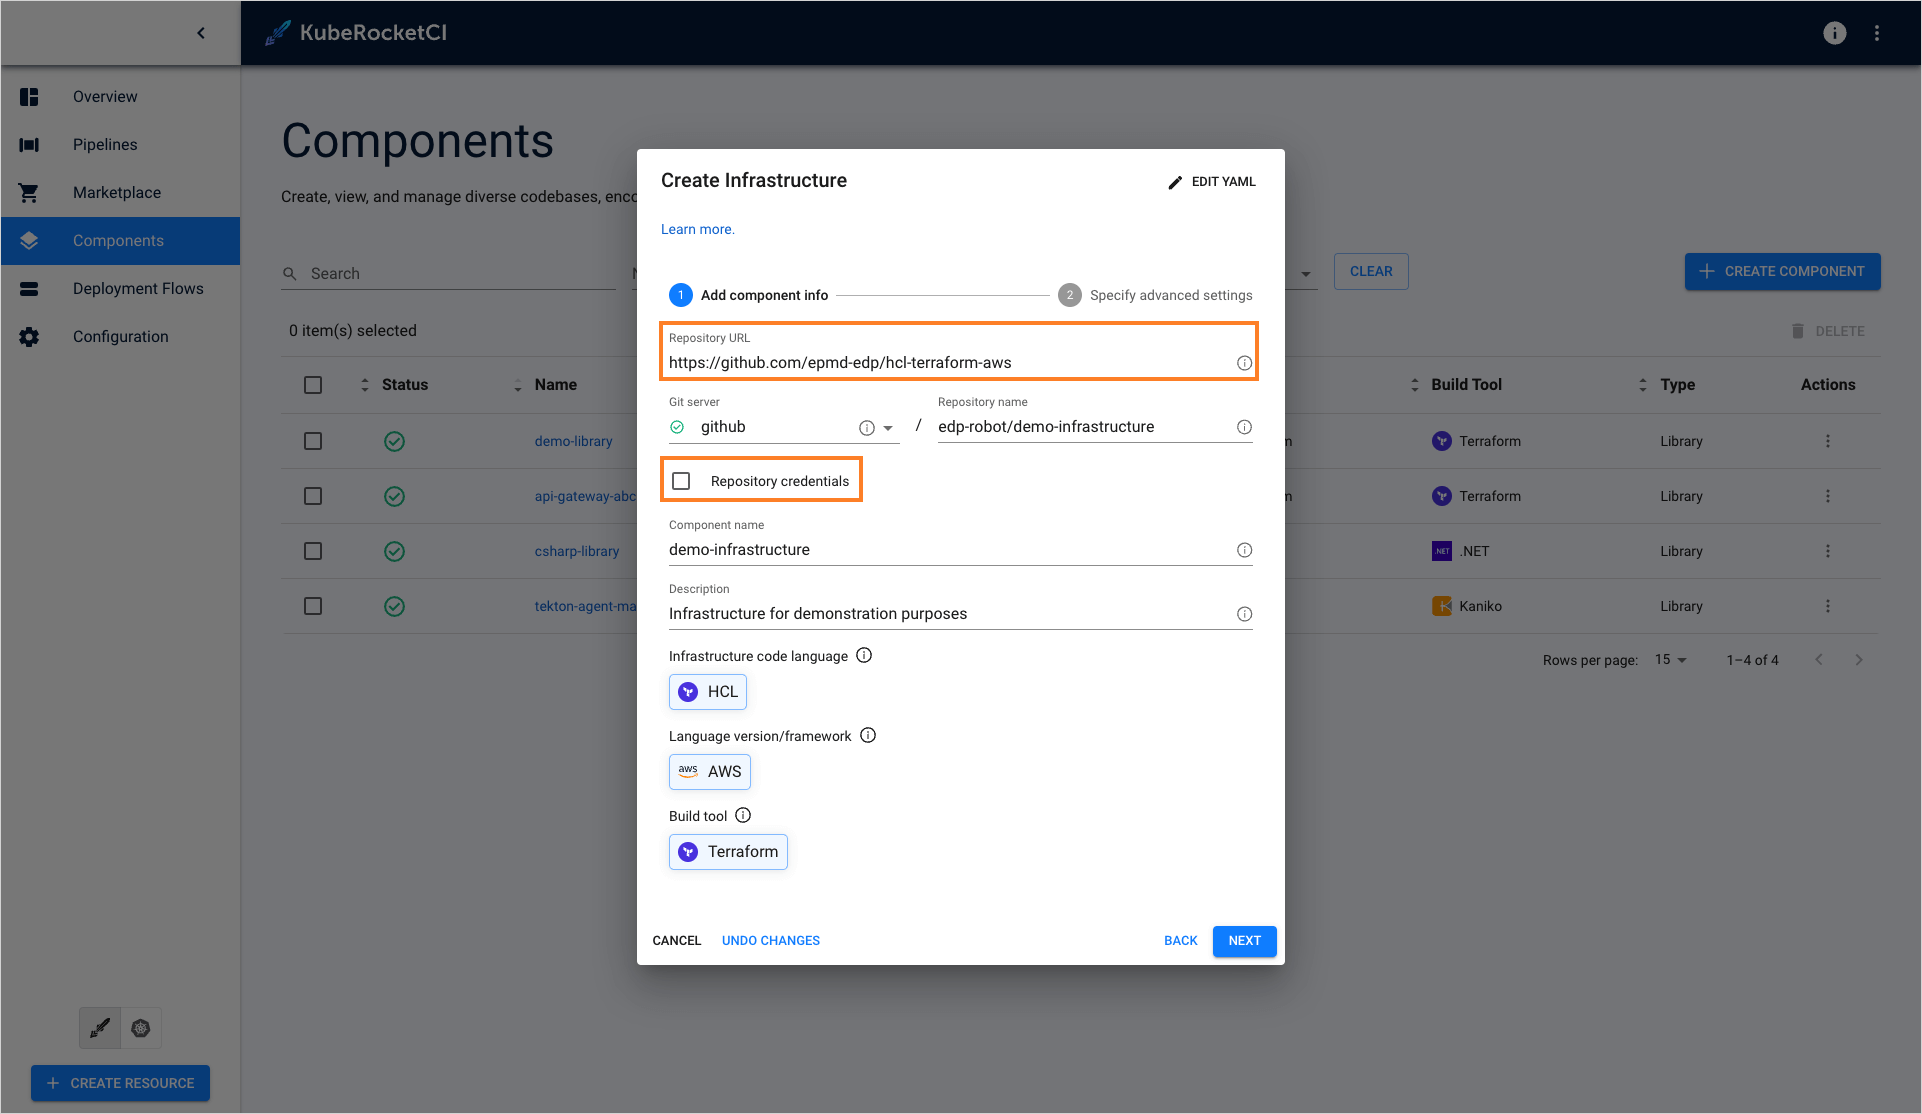The height and width of the screenshot is (1114, 1922).
Task: Open the three-dot menu in the header
Action: pos(1877,33)
